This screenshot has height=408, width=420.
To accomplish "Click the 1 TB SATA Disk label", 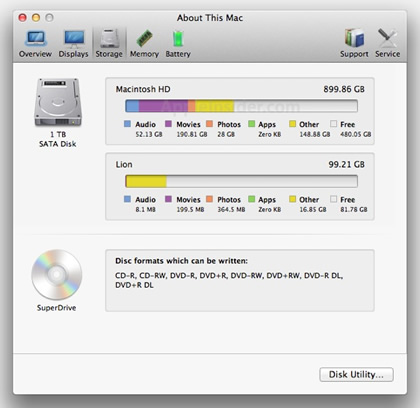I will (58, 139).
